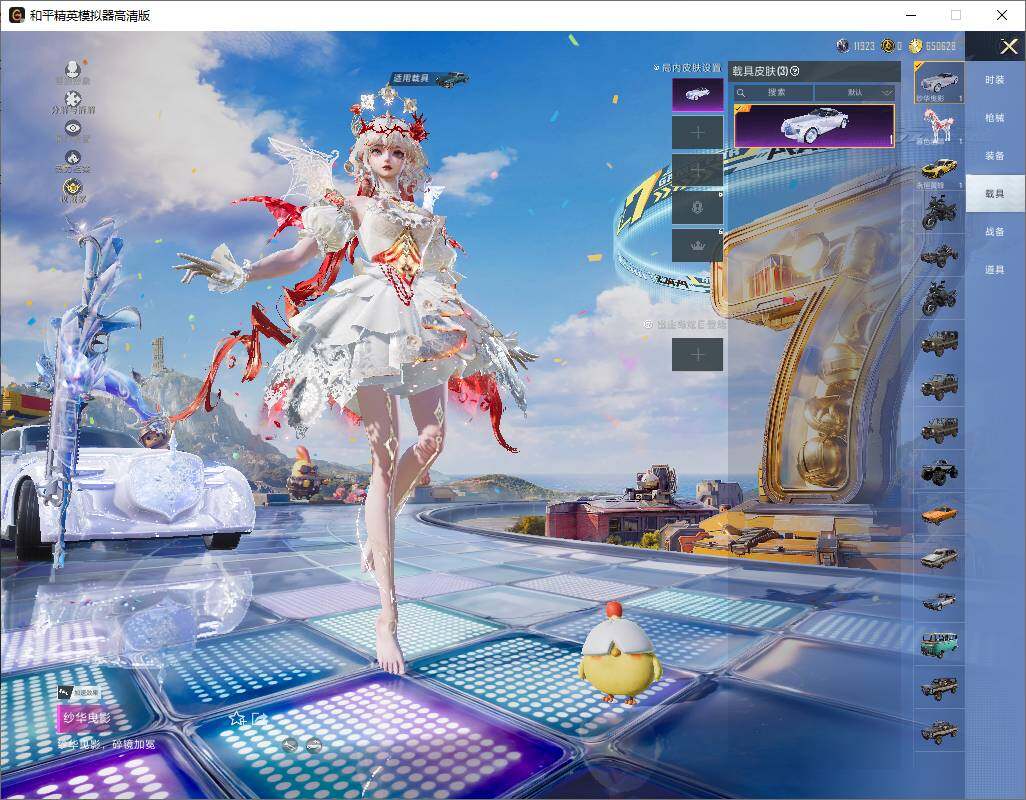Select the black motorcycle thumbnail

939,213
